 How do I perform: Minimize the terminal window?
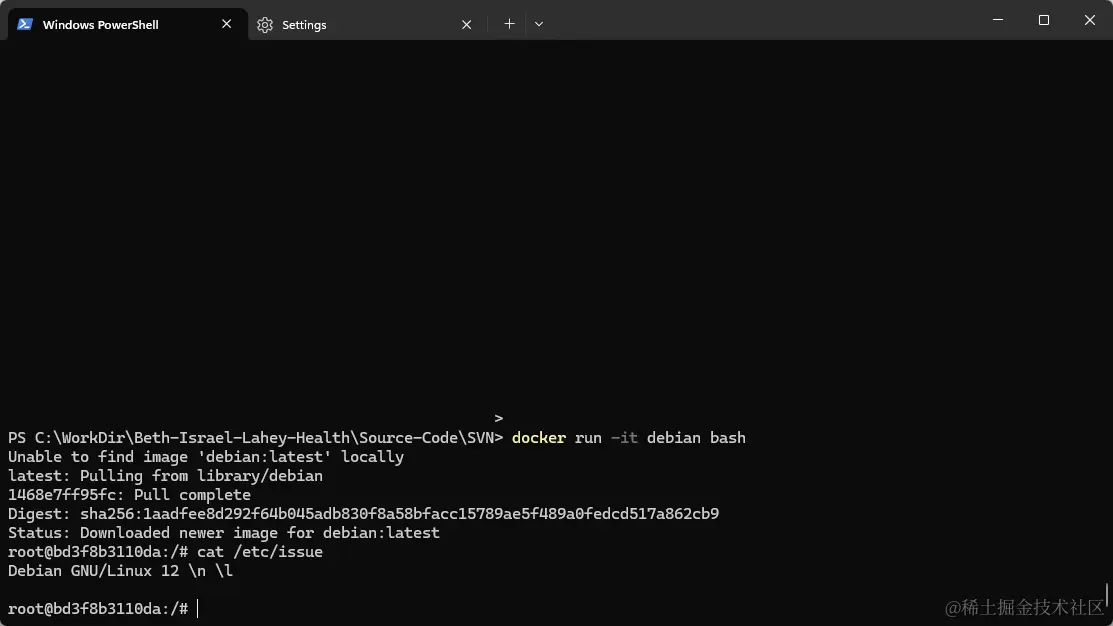click(x=998, y=20)
